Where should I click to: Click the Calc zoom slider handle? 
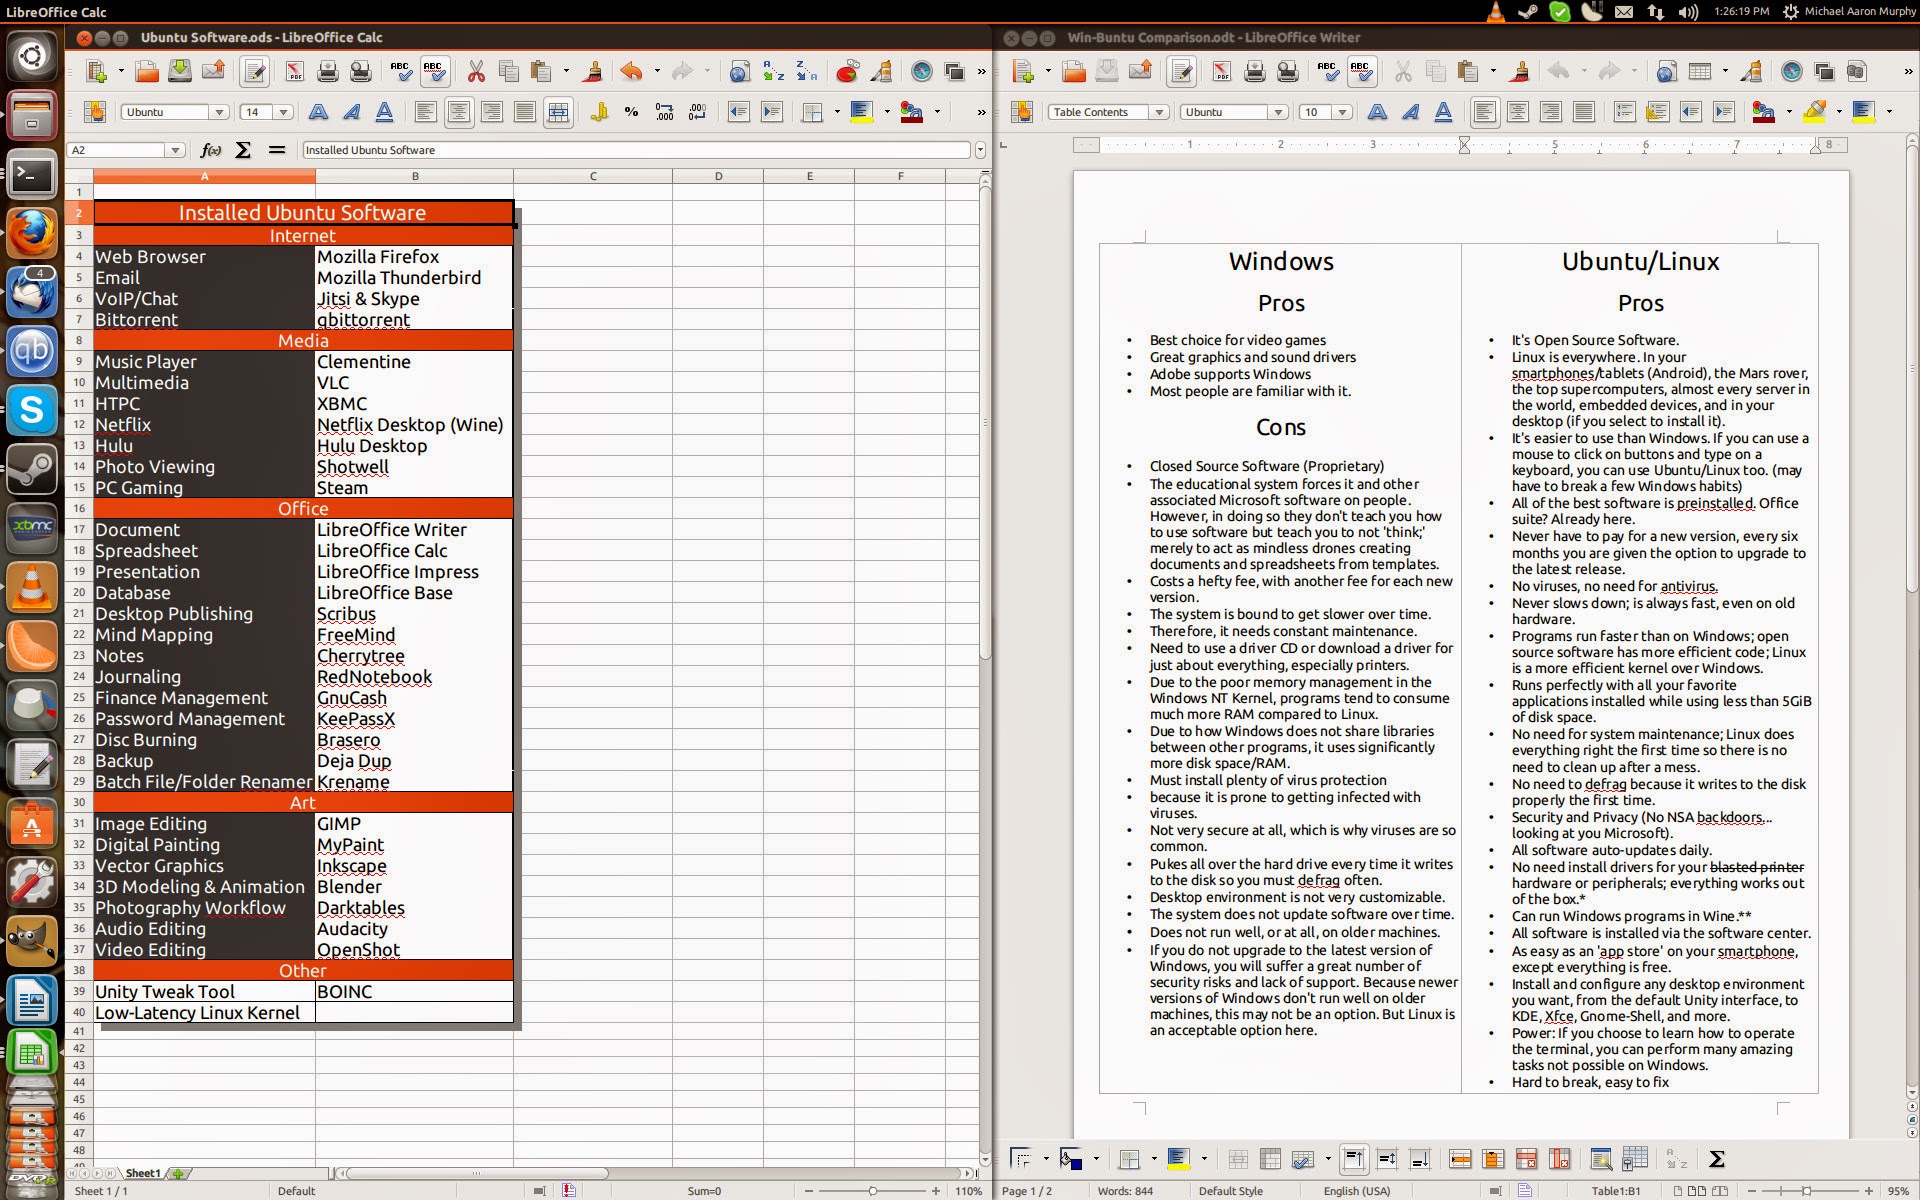873,1191
